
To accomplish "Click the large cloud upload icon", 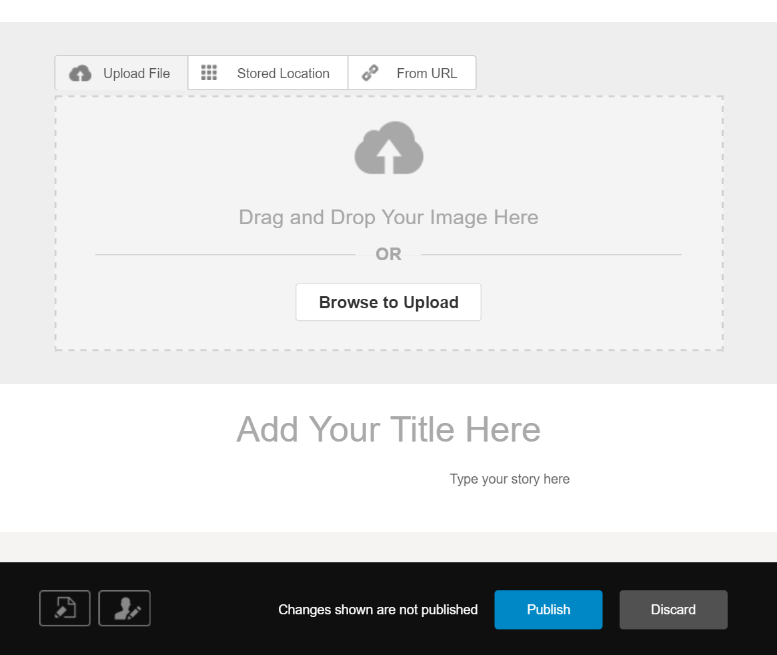I will point(389,148).
